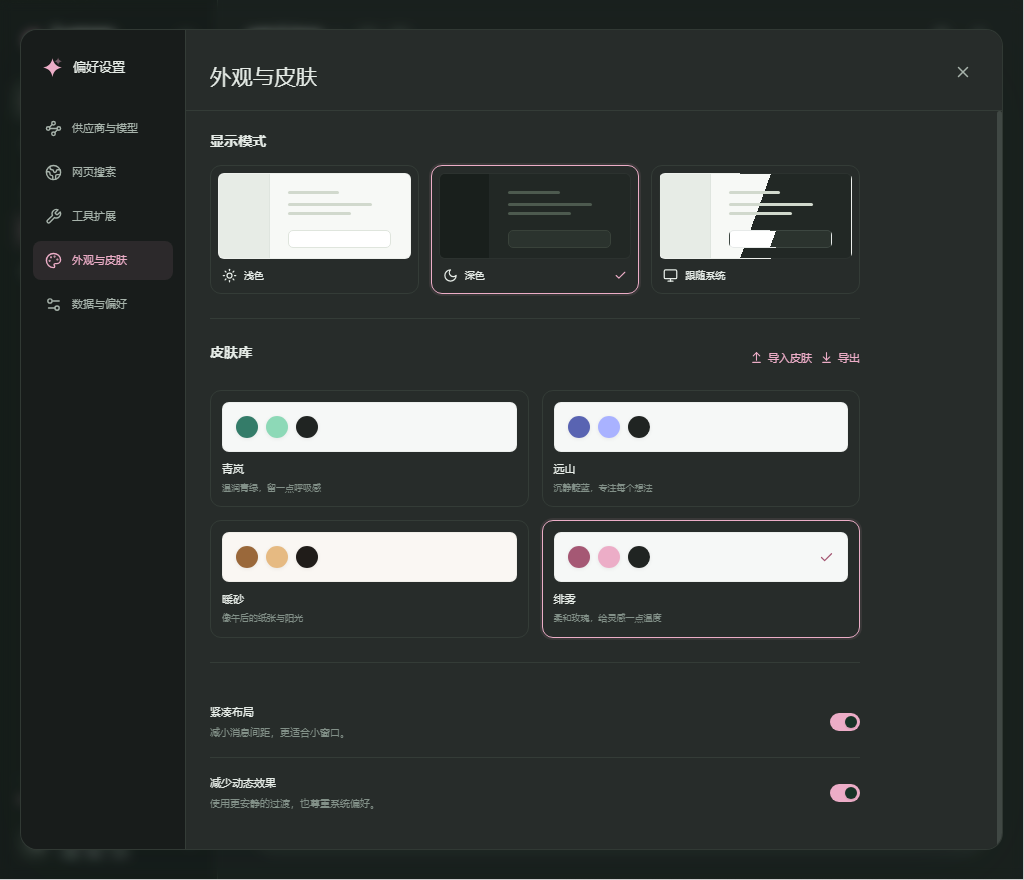Click the settings panel vertical scrollbar
Image resolution: width=1024 pixels, height=880 pixels.
pyautogui.click(x=999, y=480)
